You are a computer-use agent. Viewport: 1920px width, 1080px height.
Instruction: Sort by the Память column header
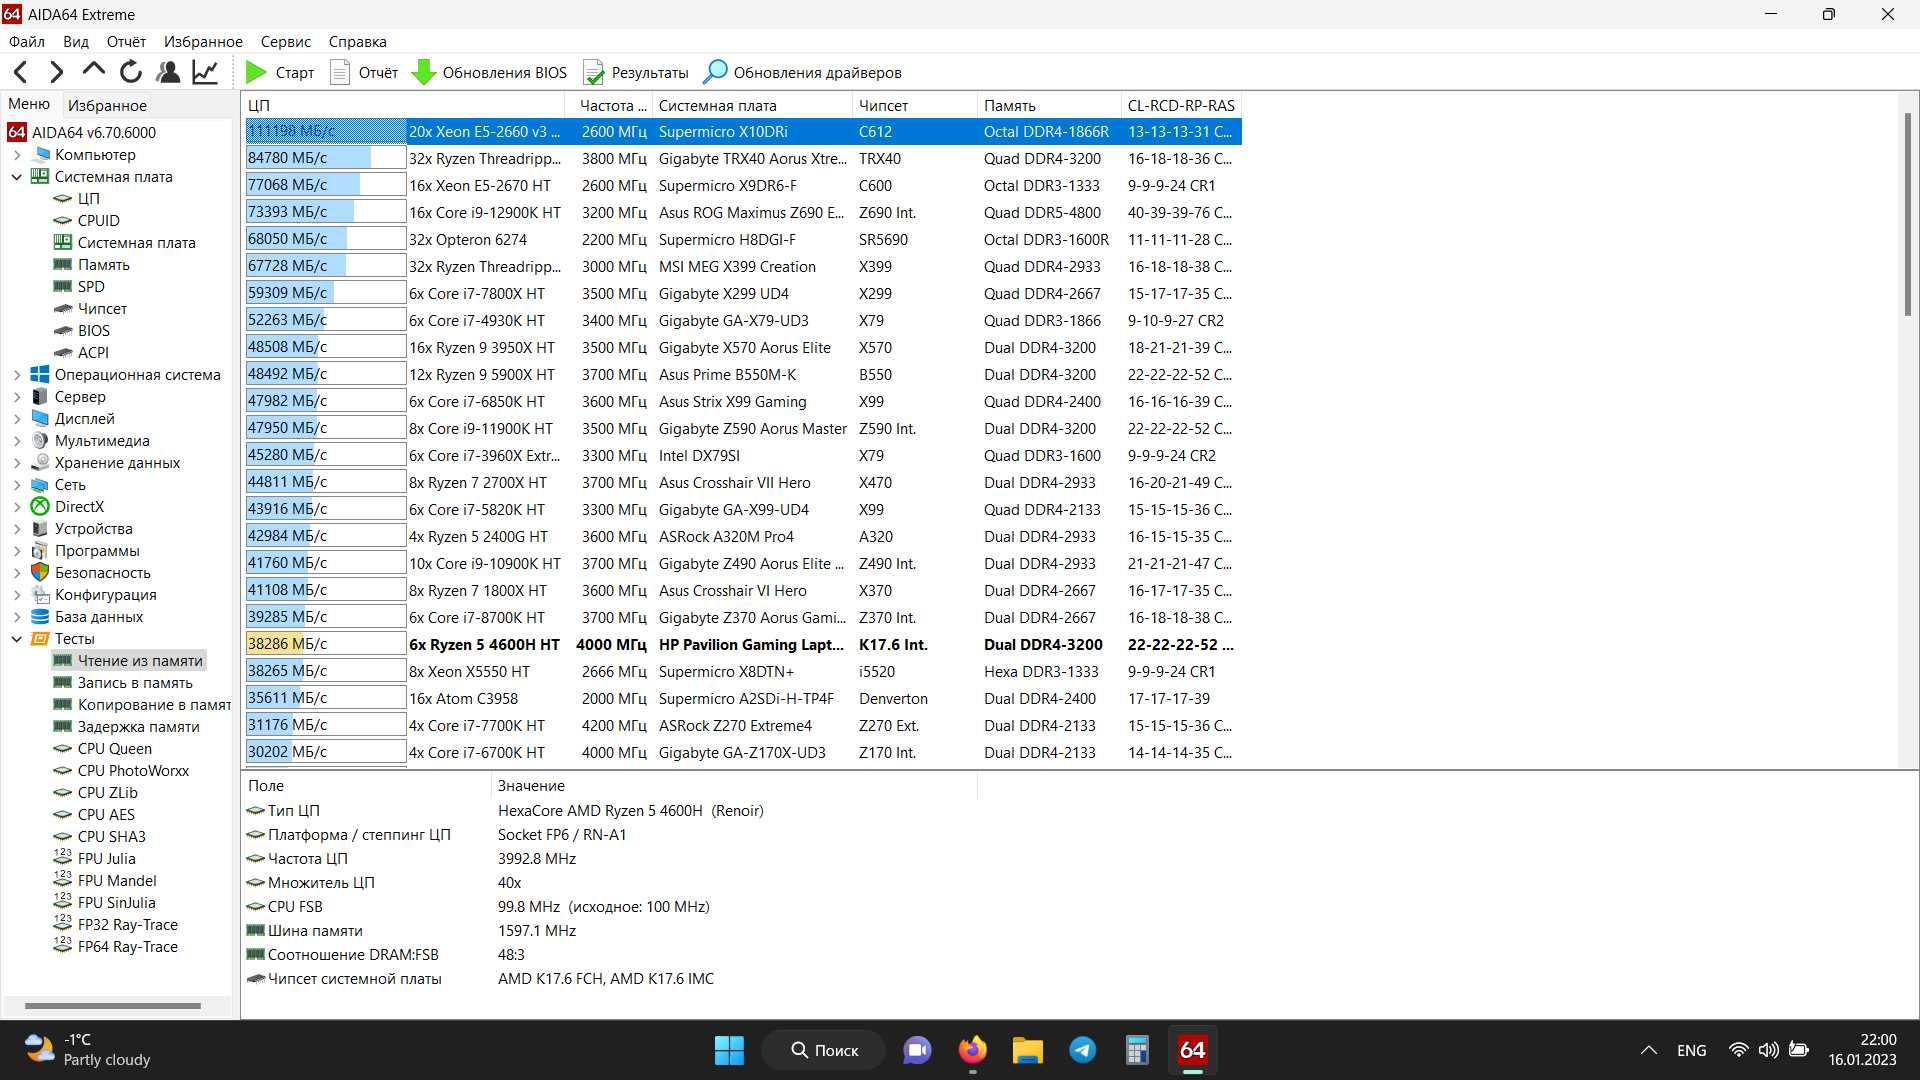pyautogui.click(x=1049, y=105)
